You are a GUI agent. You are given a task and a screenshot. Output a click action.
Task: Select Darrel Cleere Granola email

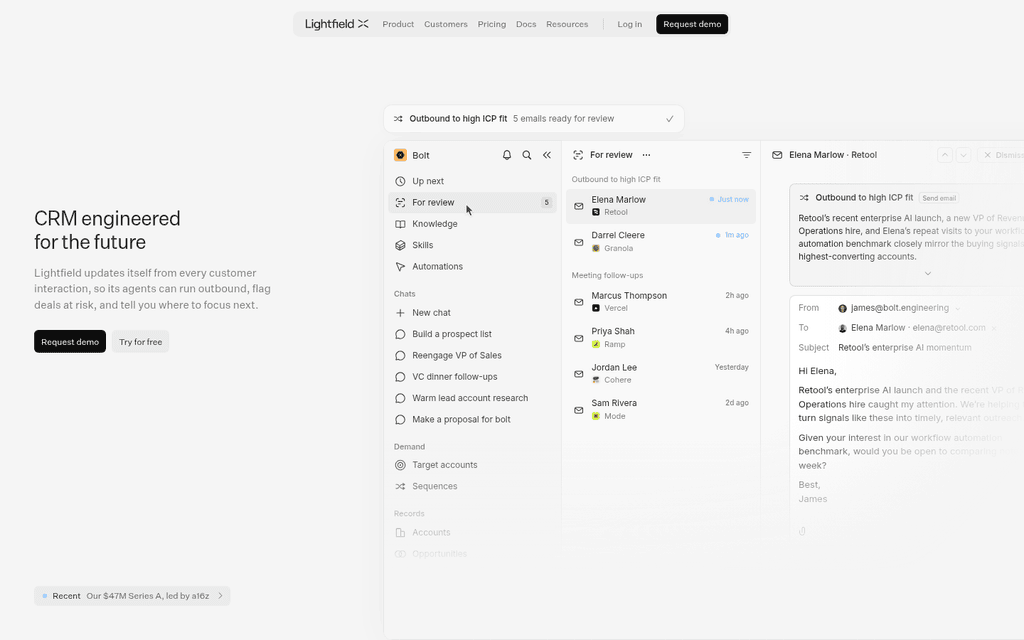pyautogui.click(x=661, y=242)
